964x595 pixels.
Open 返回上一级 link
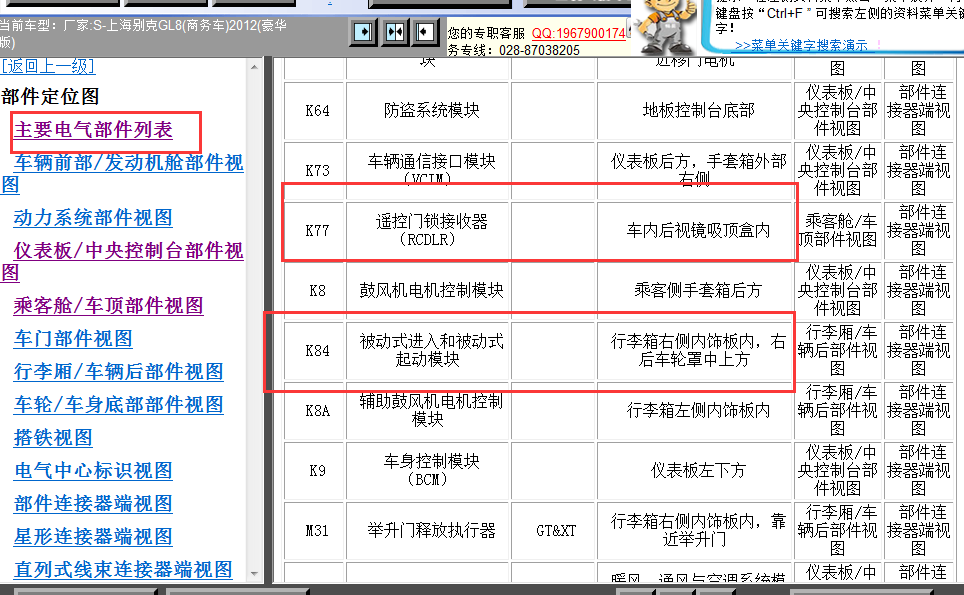point(48,66)
